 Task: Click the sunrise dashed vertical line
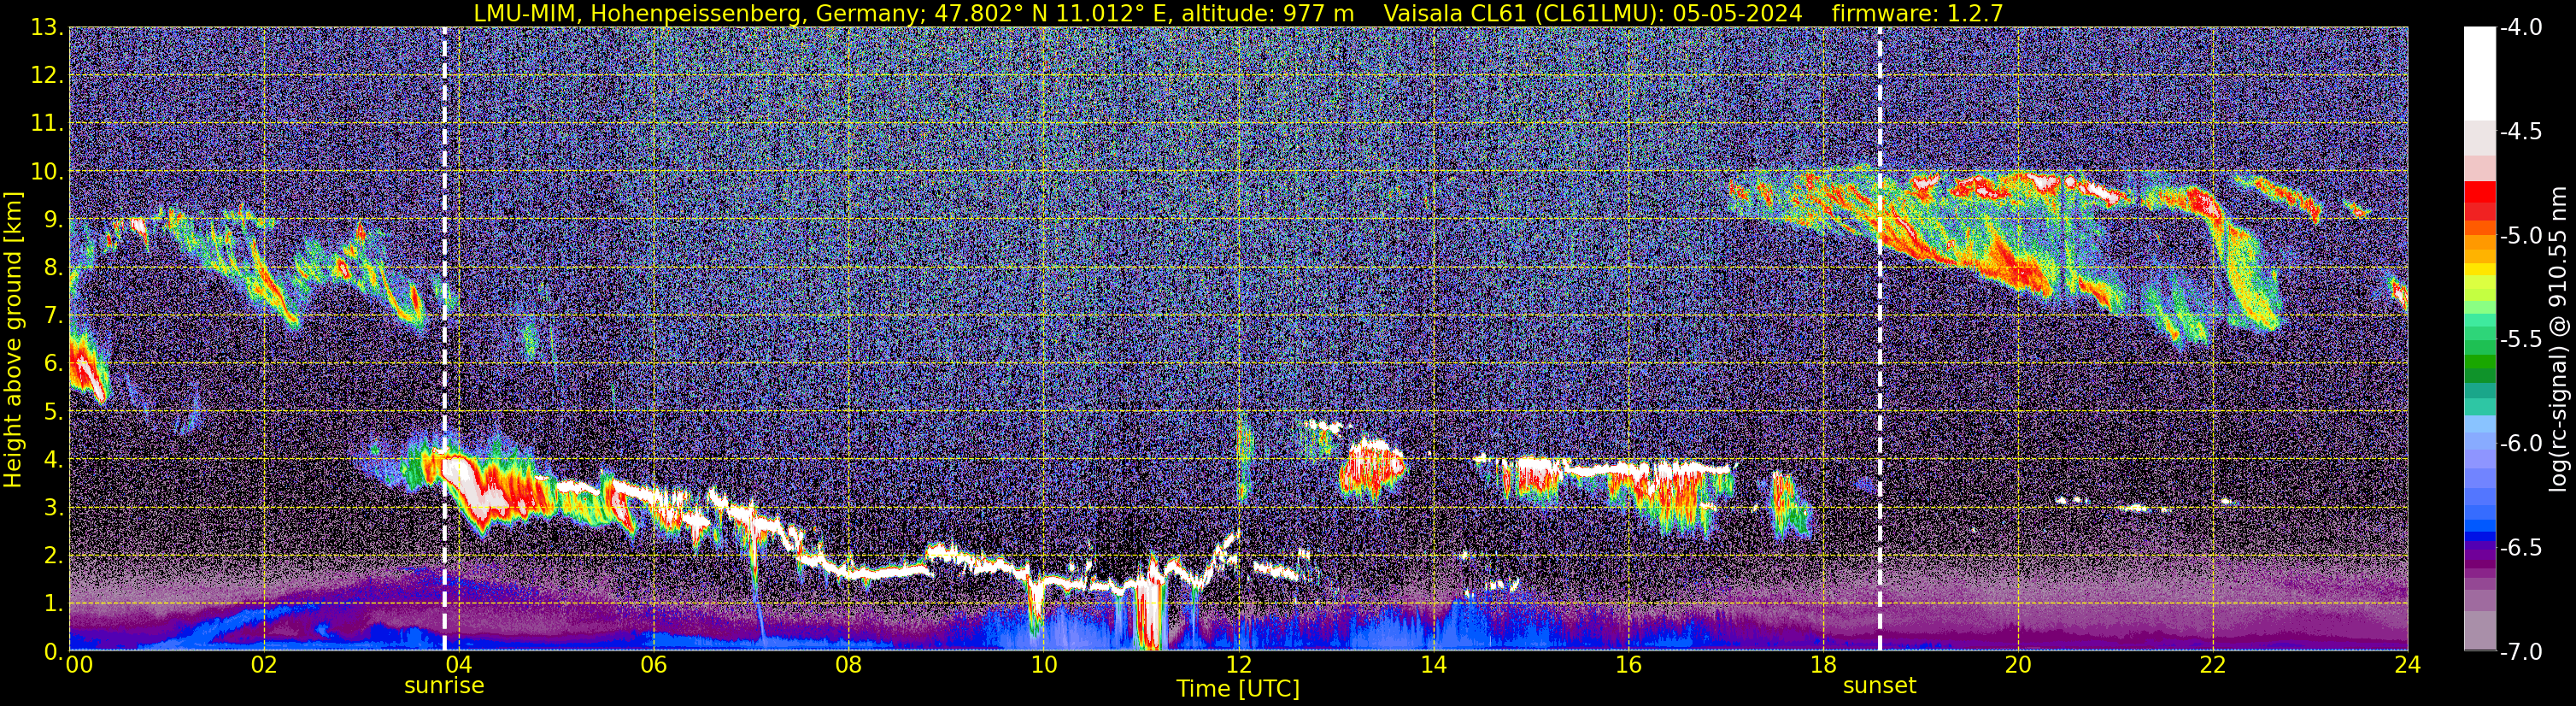point(444,339)
